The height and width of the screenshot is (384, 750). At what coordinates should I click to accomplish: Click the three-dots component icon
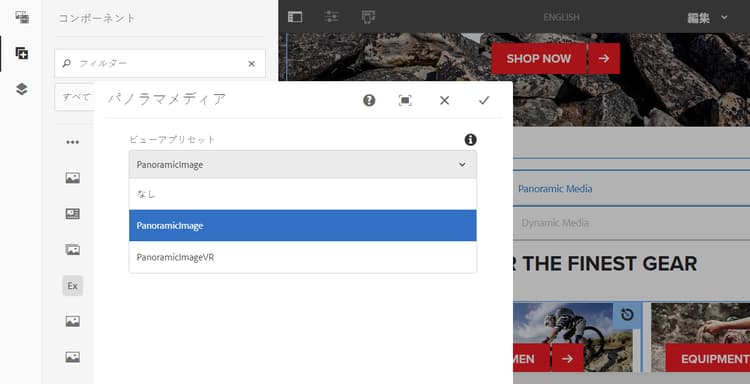(x=73, y=142)
